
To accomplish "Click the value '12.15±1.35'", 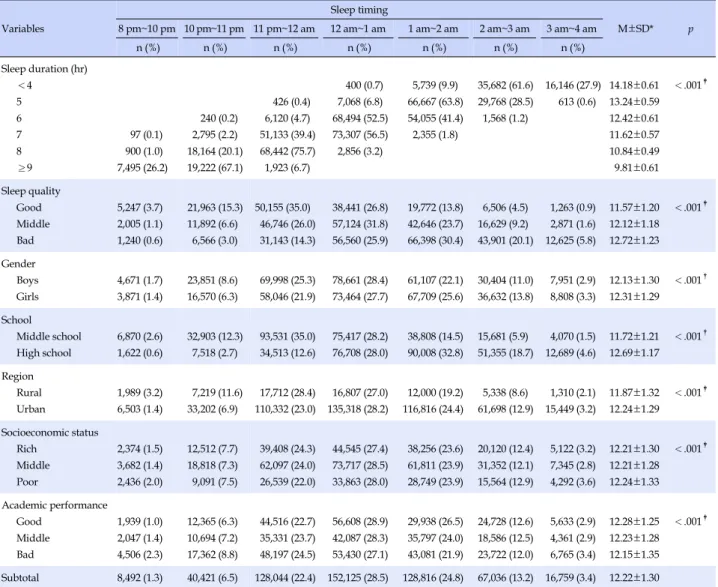I will [x=634, y=555].
